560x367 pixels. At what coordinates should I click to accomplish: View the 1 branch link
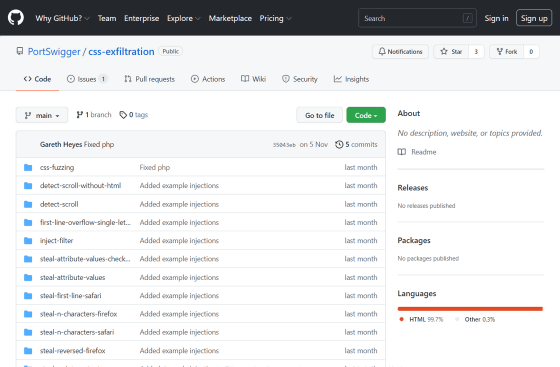coord(94,115)
